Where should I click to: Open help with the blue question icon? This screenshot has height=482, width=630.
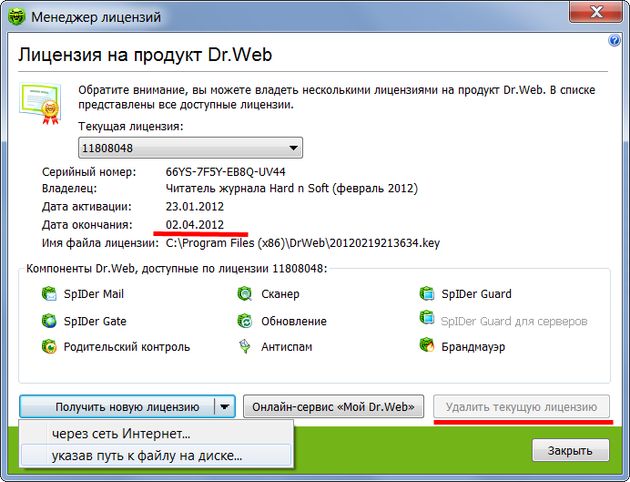pos(614,41)
